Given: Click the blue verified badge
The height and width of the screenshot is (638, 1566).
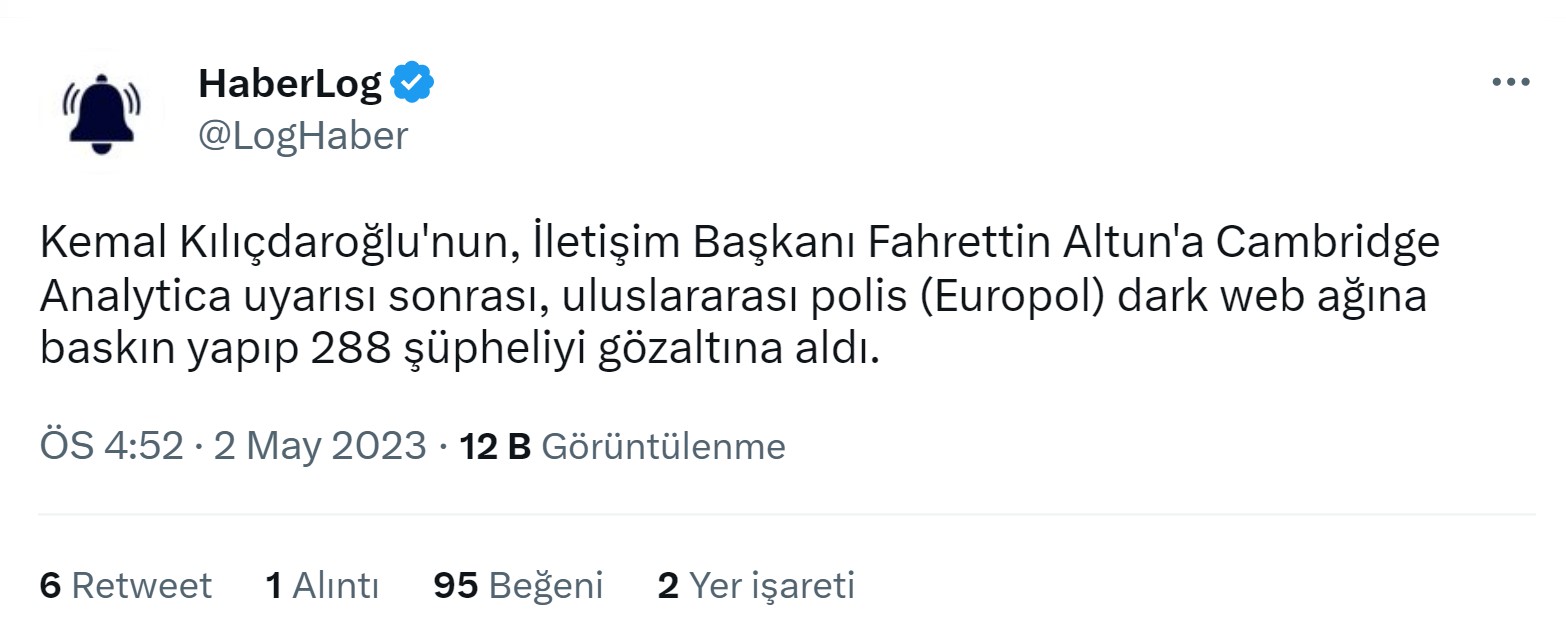Looking at the screenshot, I should [411, 84].
